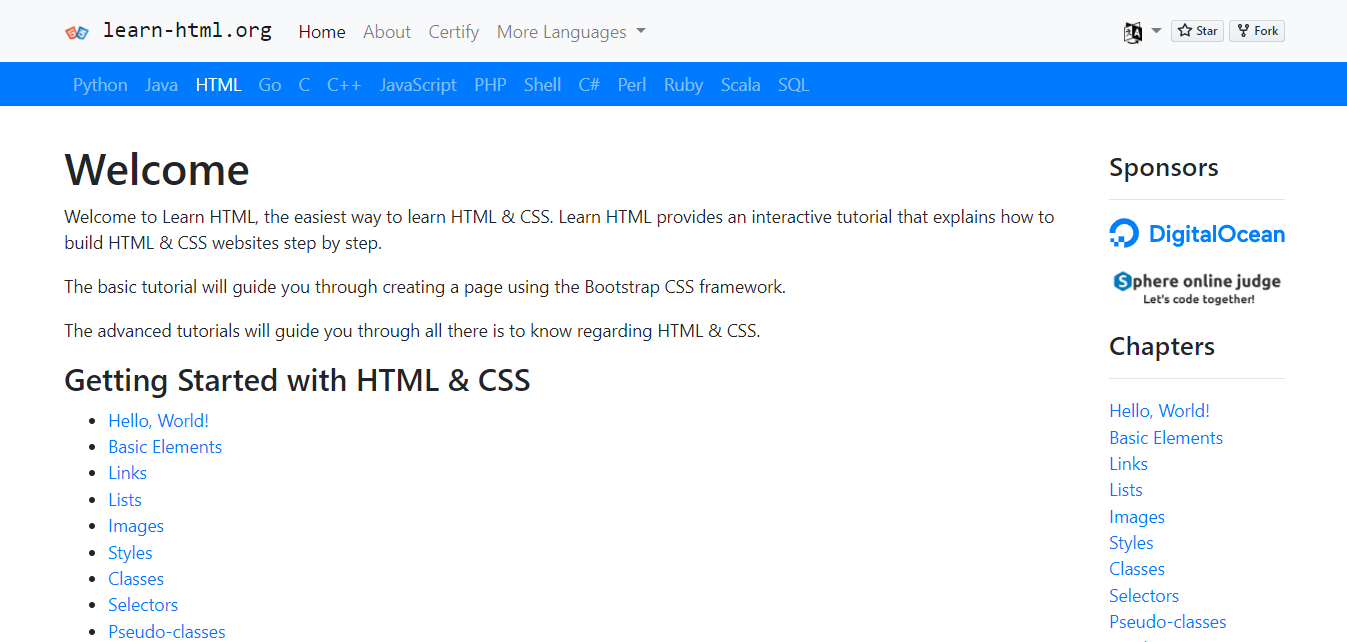The width and height of the screenshot is (1347, 642).
Task: Click the learn-html.org site title text
Action: coord(187,31)
